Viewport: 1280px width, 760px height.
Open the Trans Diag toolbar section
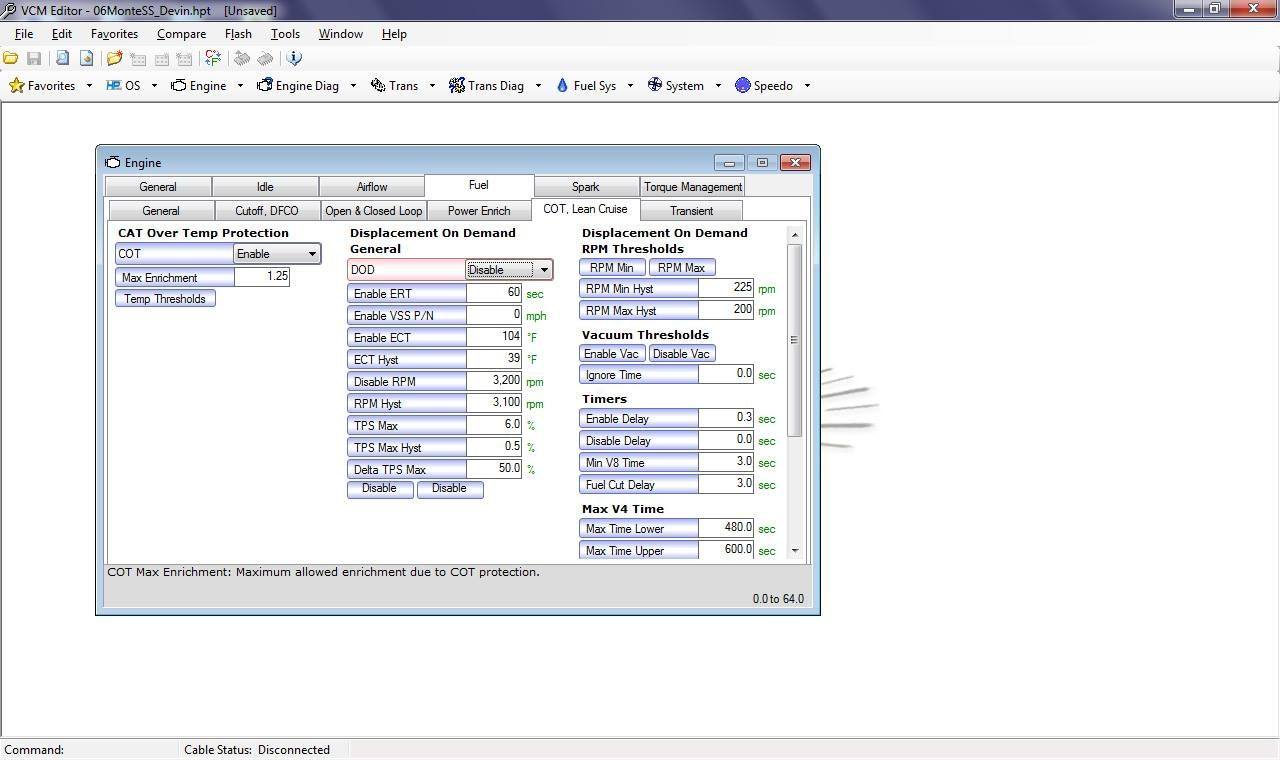pos(487,86)
